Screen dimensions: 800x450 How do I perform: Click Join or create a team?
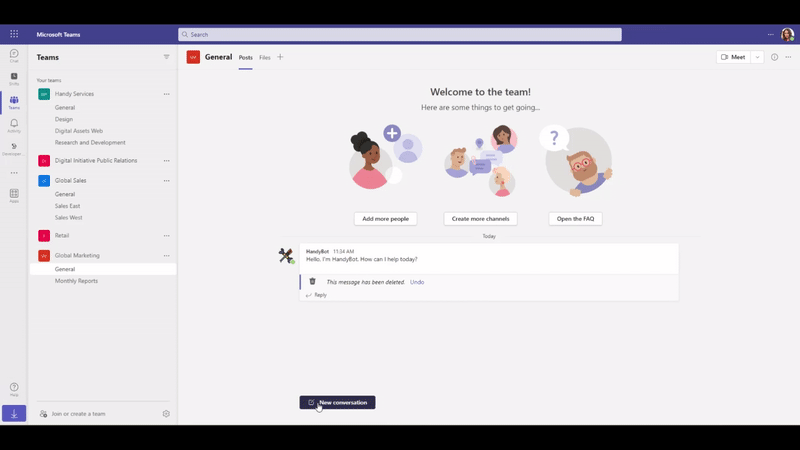pos(73,414)
